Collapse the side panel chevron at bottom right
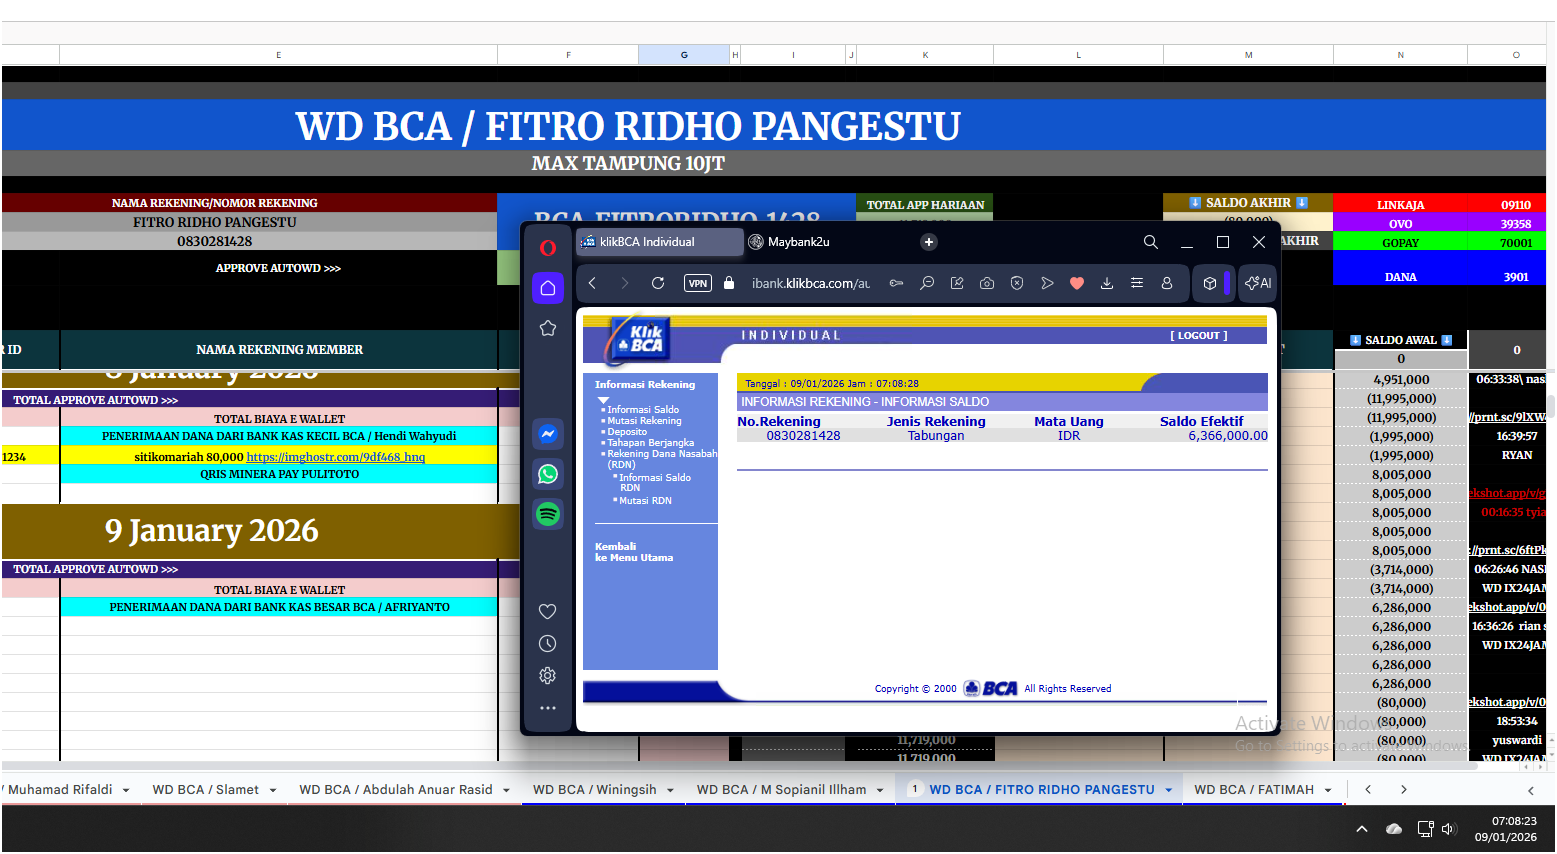The image size is (1557, 854). [1530, 790]
